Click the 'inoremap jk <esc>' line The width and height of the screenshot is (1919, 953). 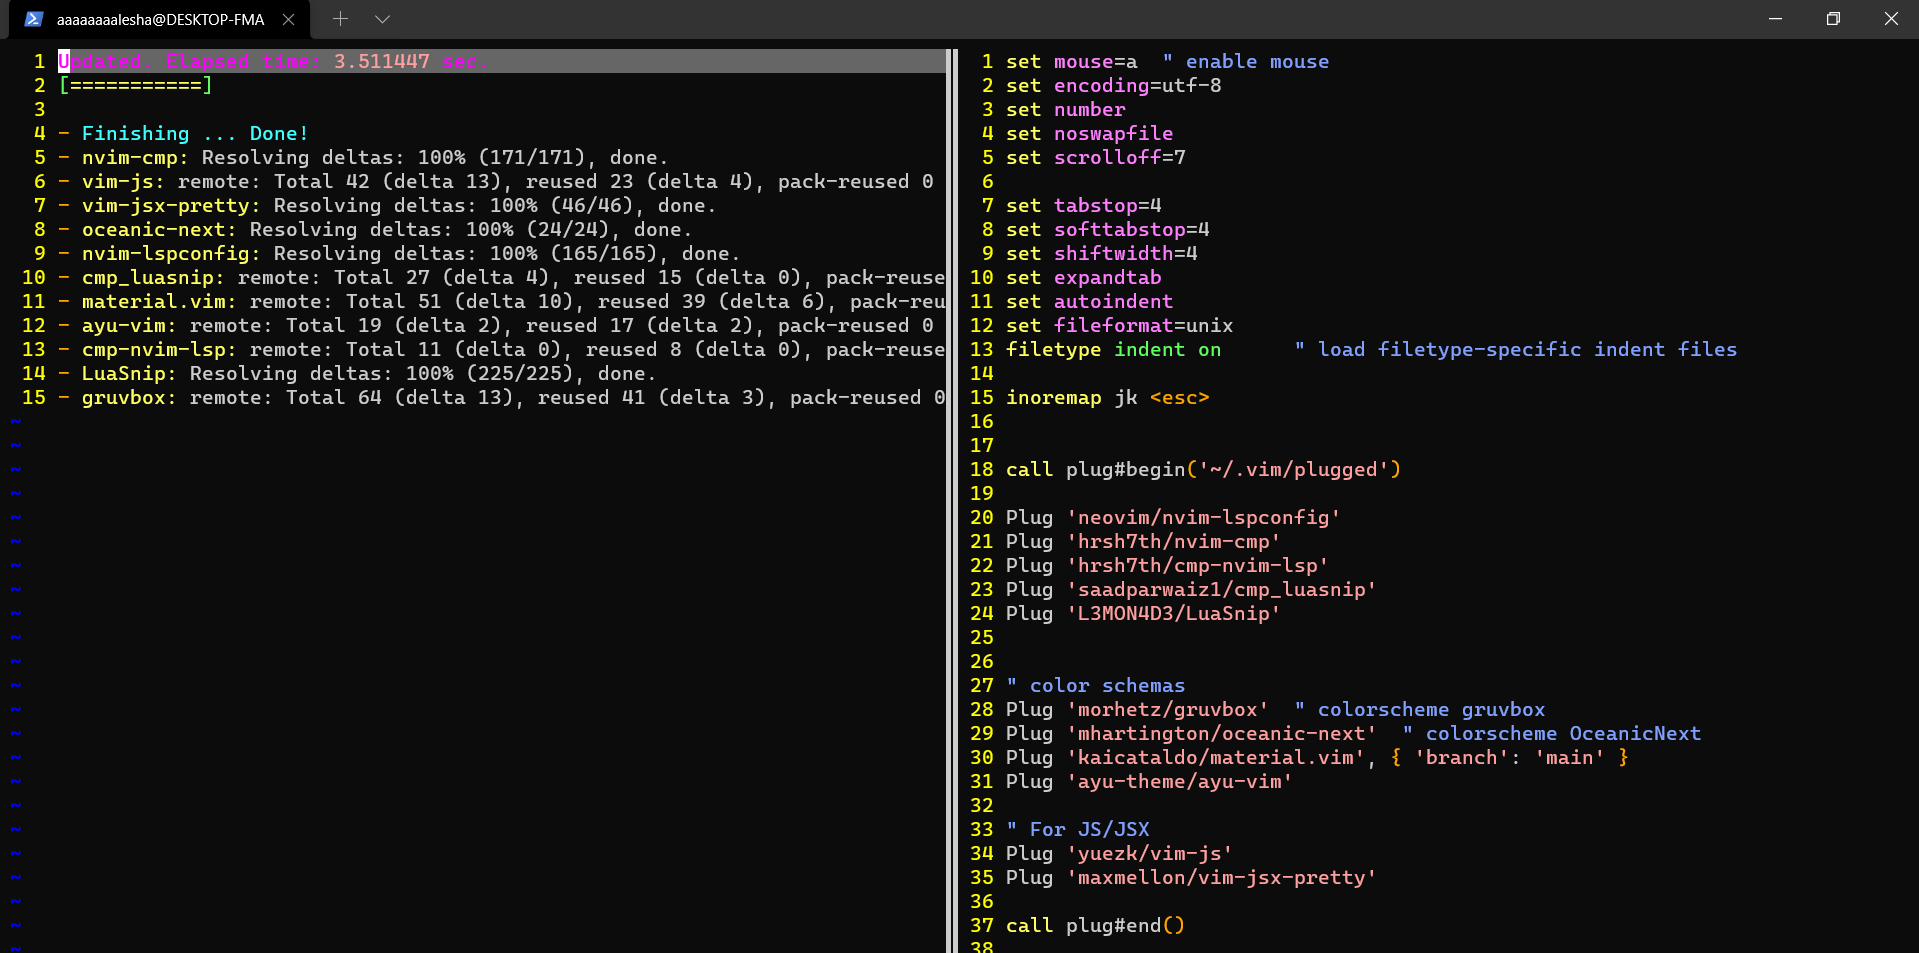coord(1107,398)
